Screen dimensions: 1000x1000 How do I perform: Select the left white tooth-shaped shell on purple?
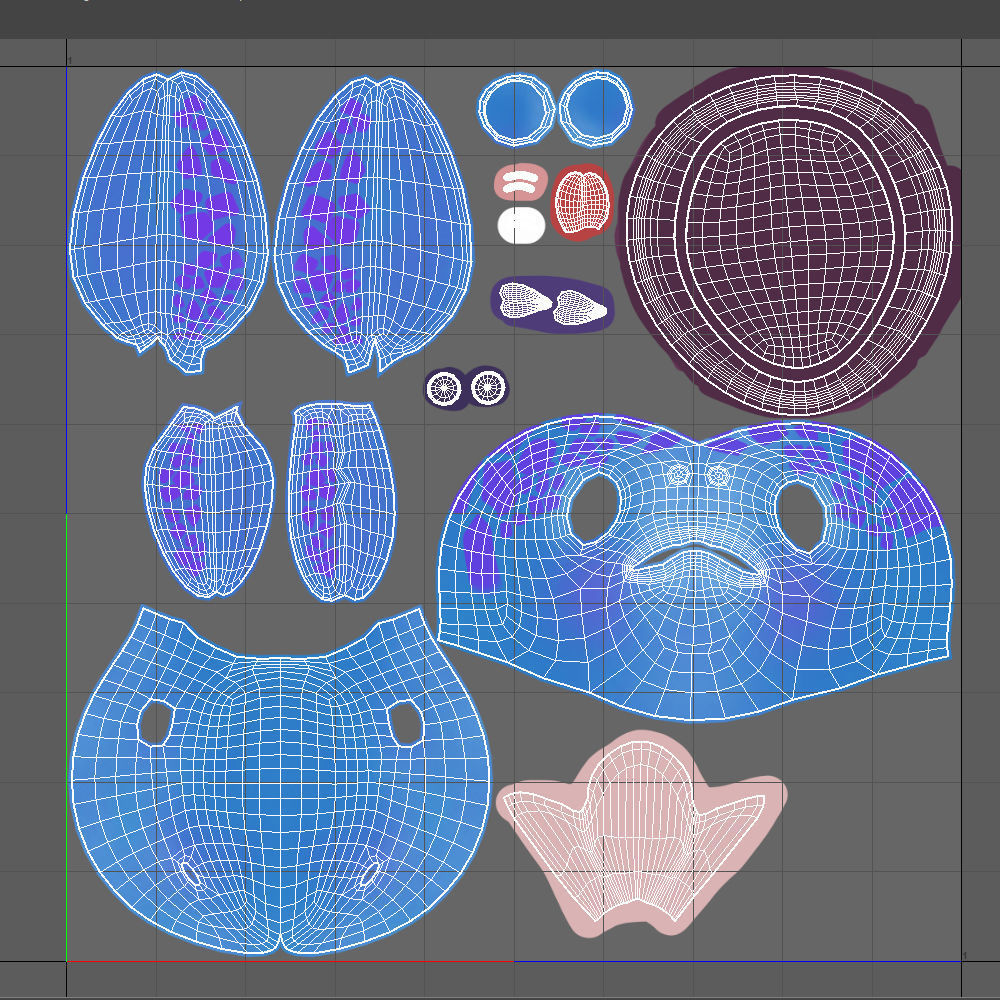pos(525,300)
